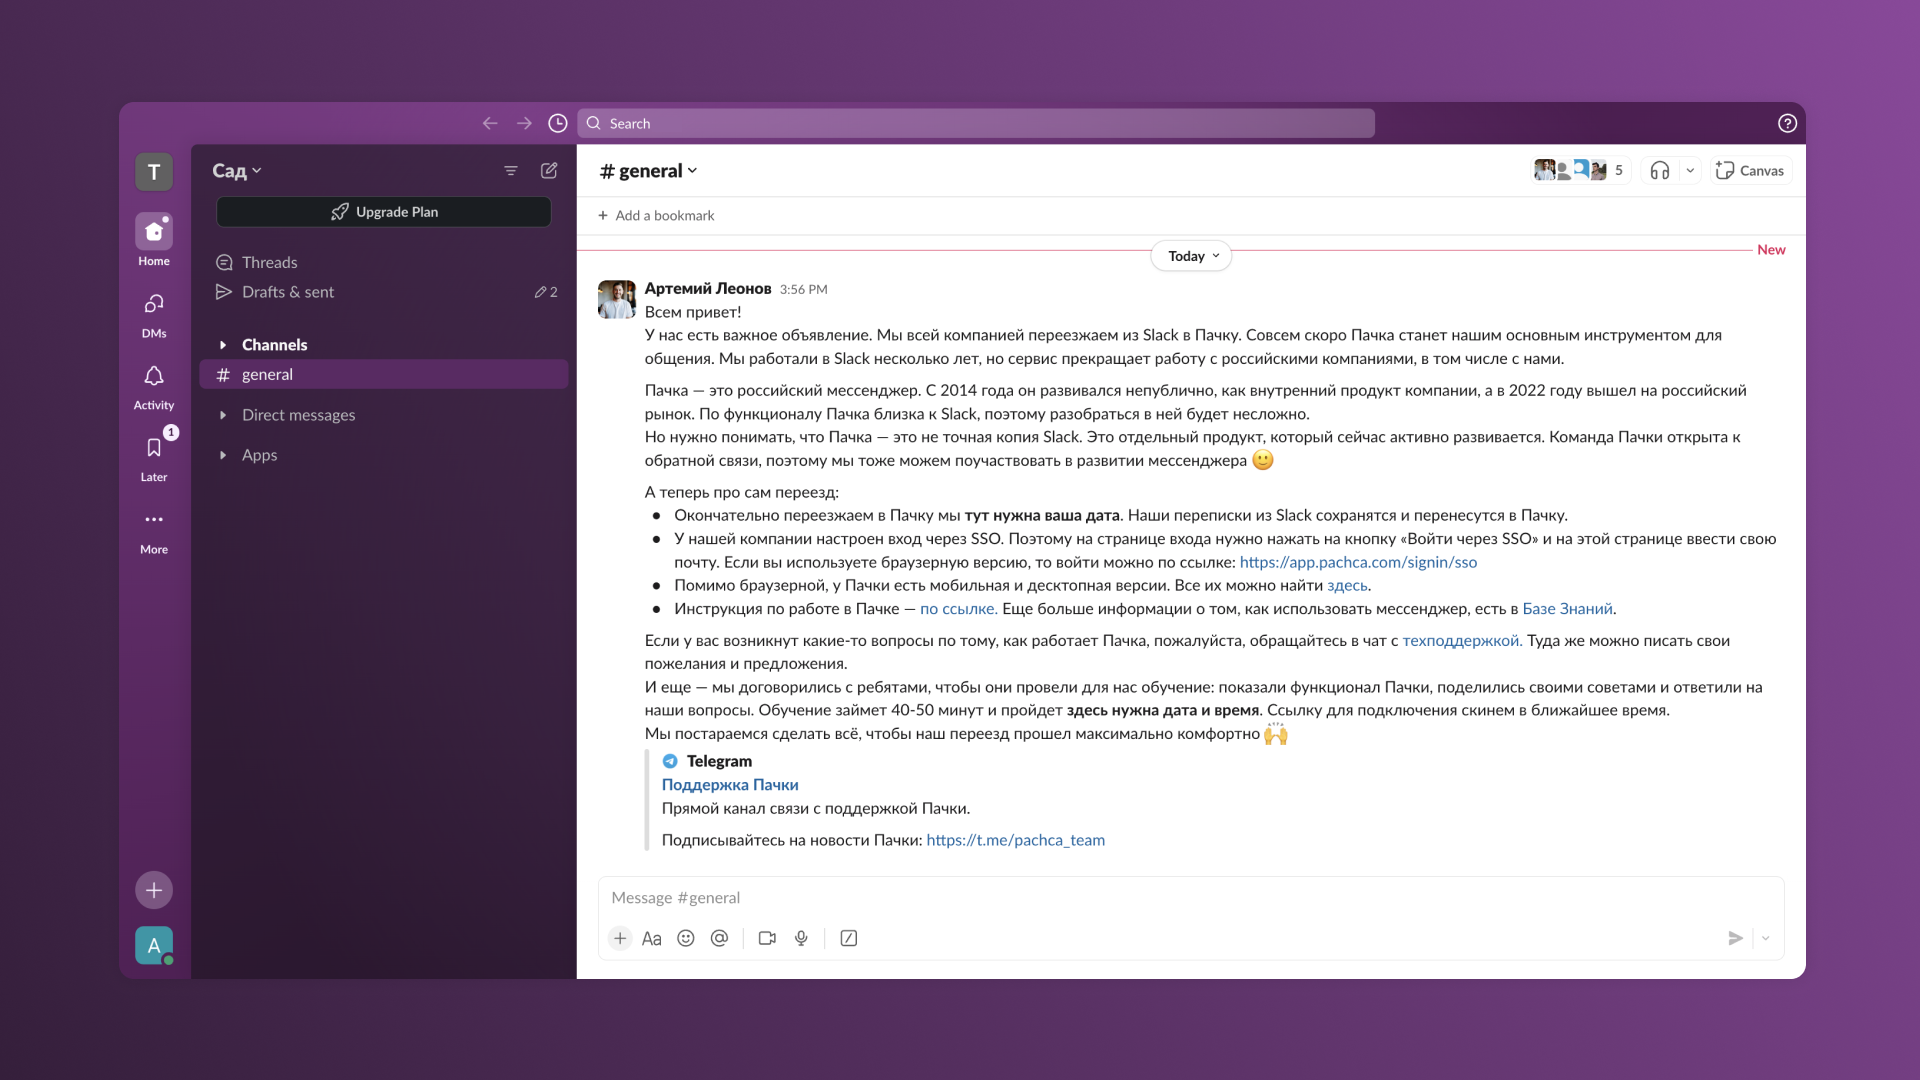The height and width of the screenshot is (1080, 1920).
Task: Record a video clip icon
Action: pyautogui.click(x=767, y=938)
